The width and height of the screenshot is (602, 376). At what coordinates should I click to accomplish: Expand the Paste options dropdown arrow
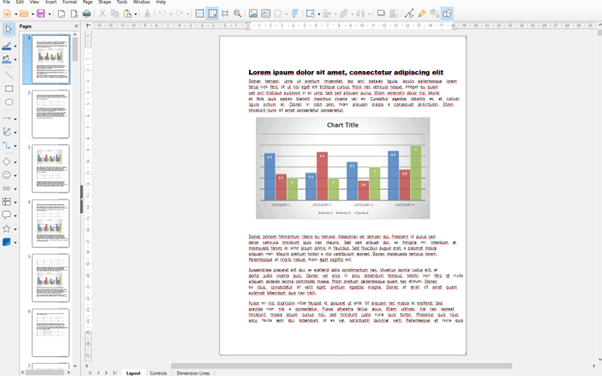(136, 14)
